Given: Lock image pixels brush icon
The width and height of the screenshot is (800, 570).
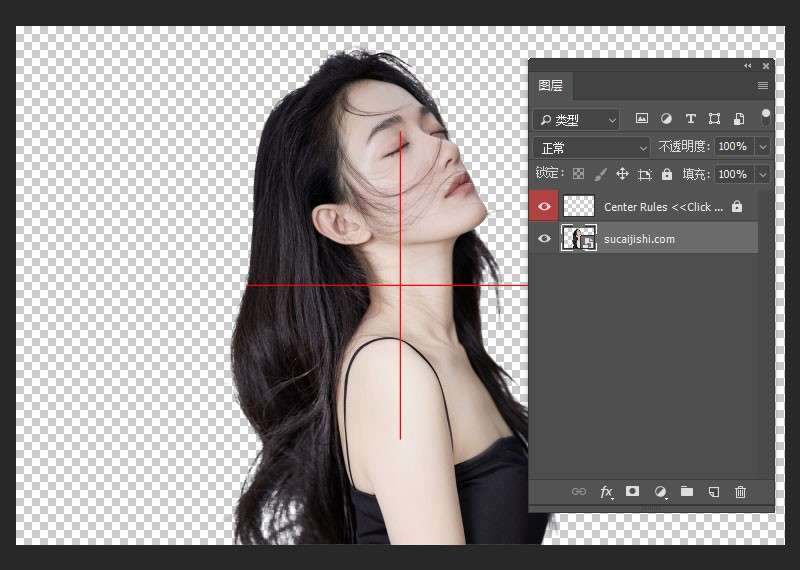Looking at the screenshot, I should (x=601, y=174).
